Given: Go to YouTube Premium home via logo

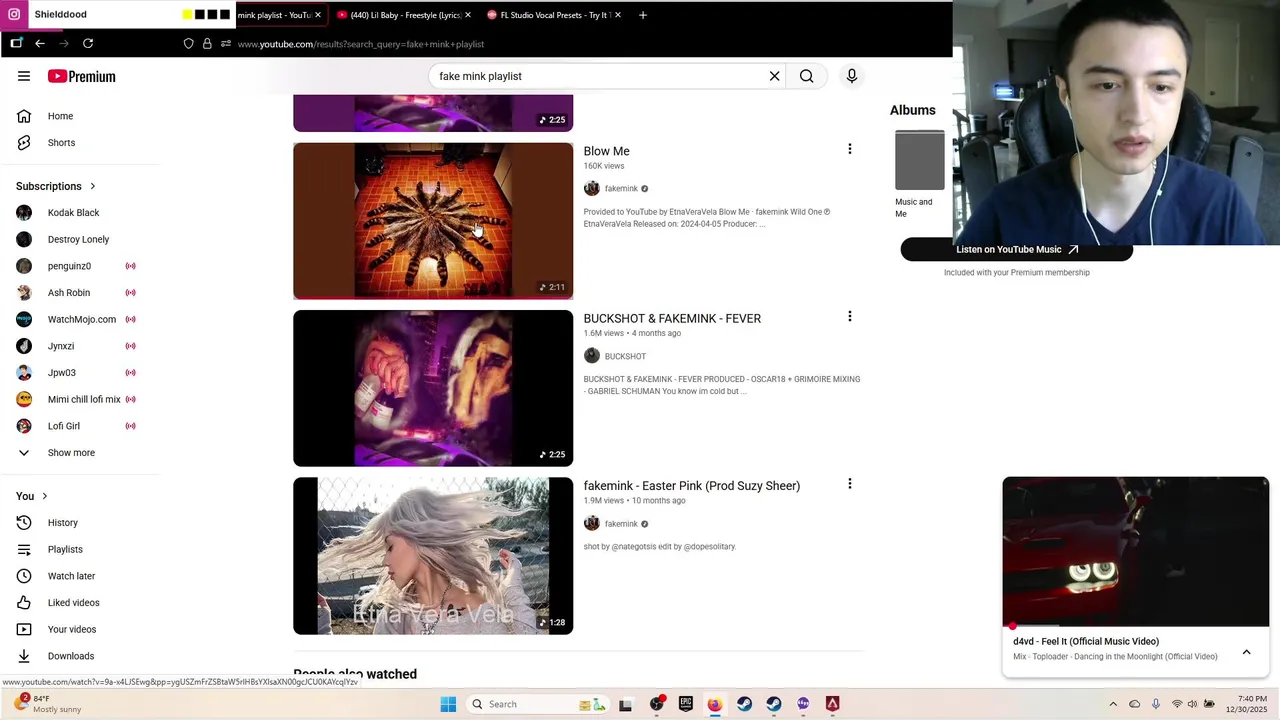Looking at the screenshot, I should pyautogui.click(x=81, y=76).
